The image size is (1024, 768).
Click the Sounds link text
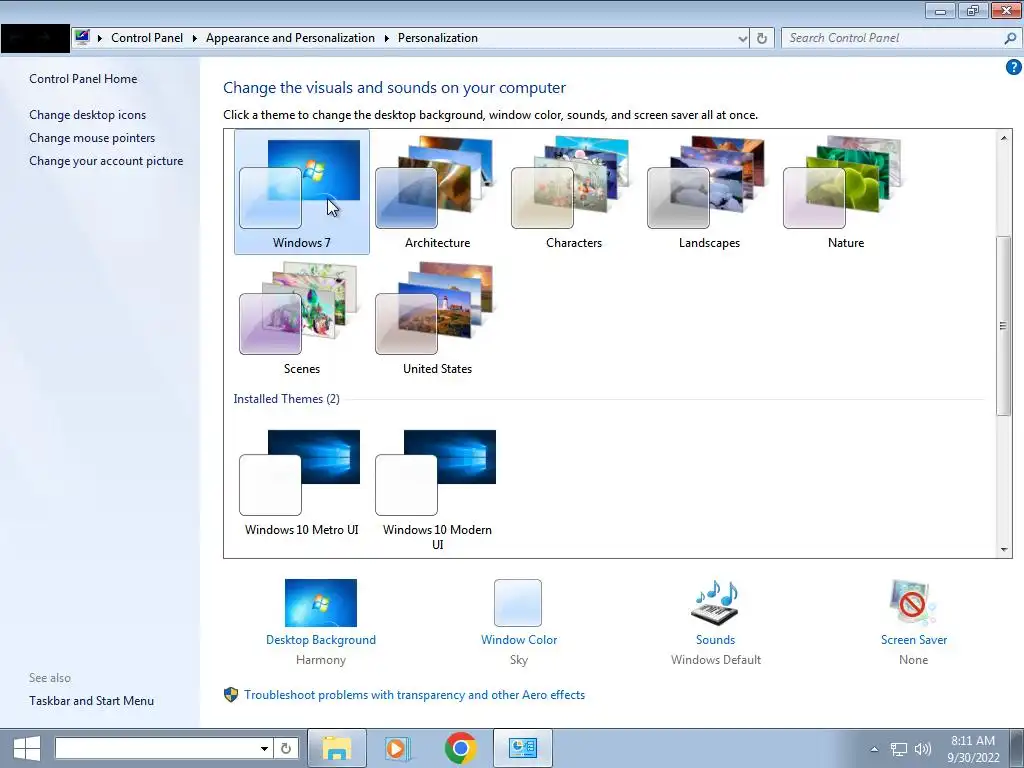[x=715, y=640]
